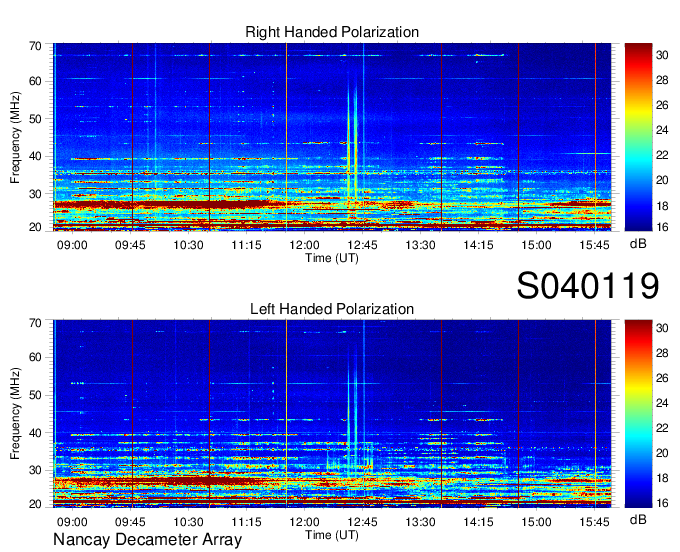Click the upper plot's 'Time (UT)' axis label
Screen dimensions: 680x552
[332, 258]
